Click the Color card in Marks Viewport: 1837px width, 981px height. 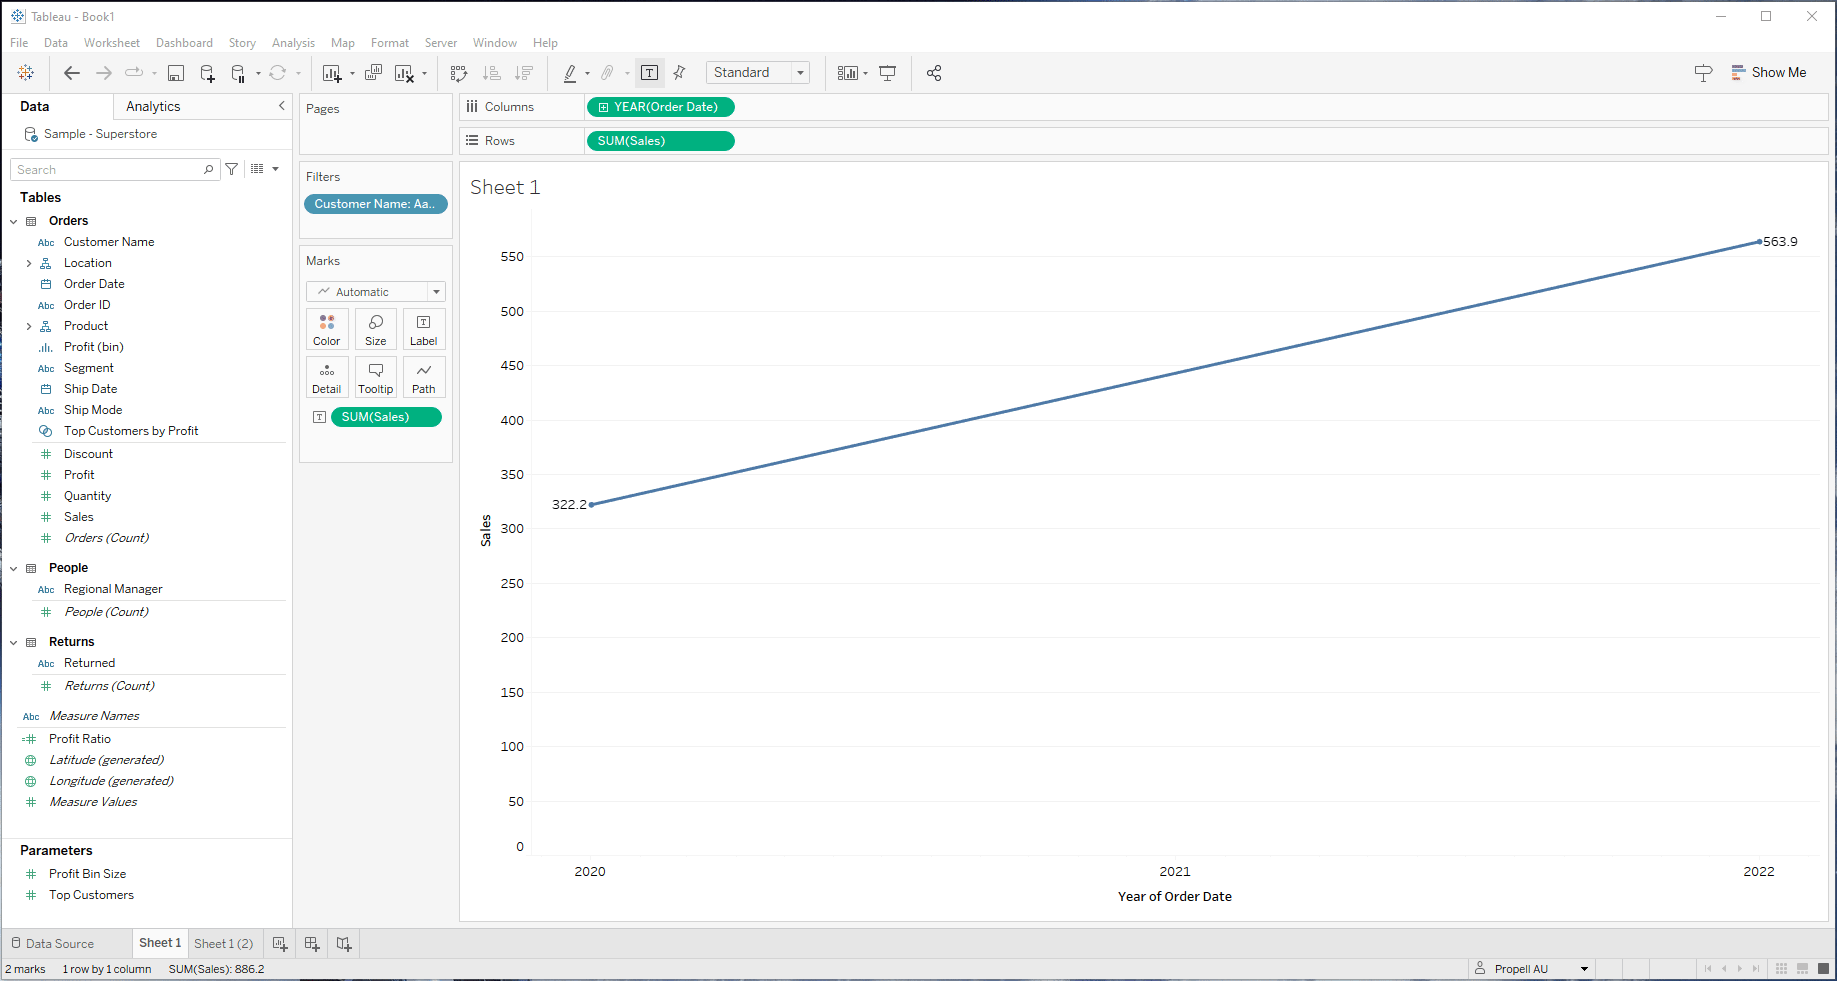pyautogui.click(x=327, y=329)
